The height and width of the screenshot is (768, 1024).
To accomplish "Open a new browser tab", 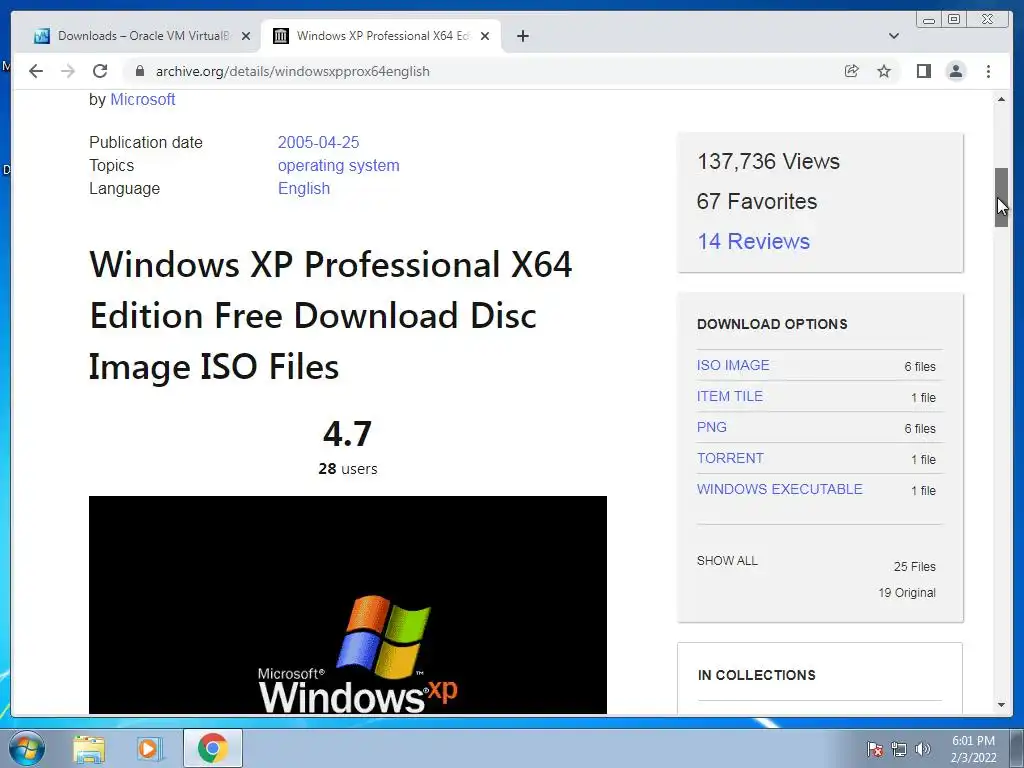I will 522,36.
